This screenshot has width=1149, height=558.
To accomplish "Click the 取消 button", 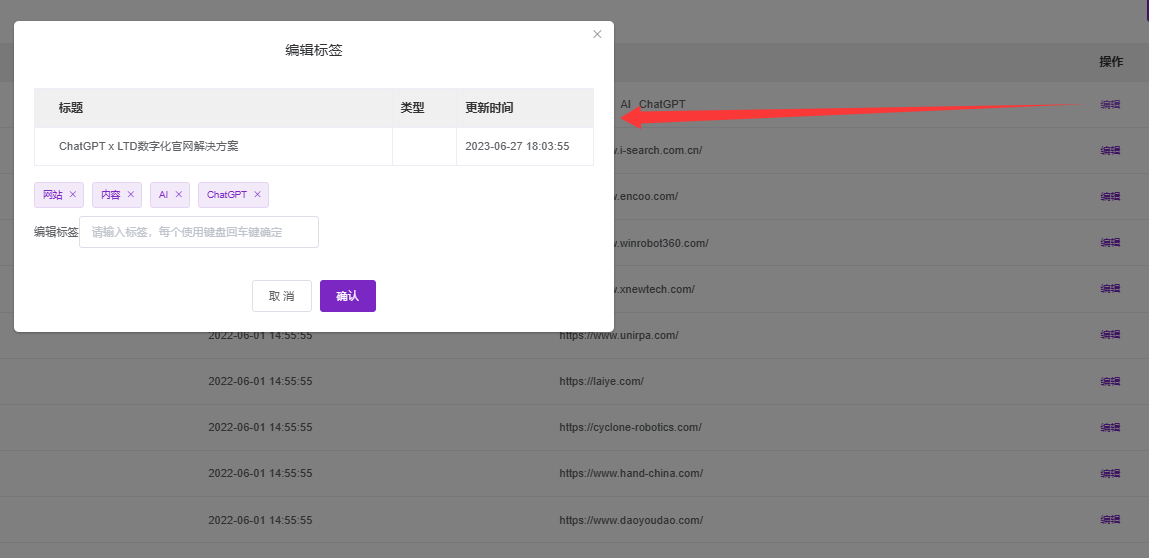I will pyautogui.click(x=281, y=296).
